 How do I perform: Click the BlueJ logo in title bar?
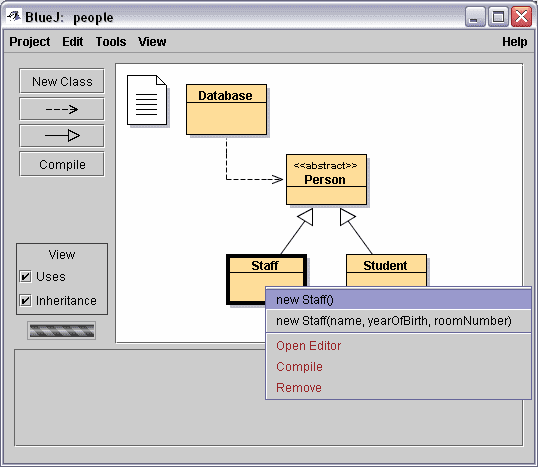pyautogui.click(x=14, y=16)
